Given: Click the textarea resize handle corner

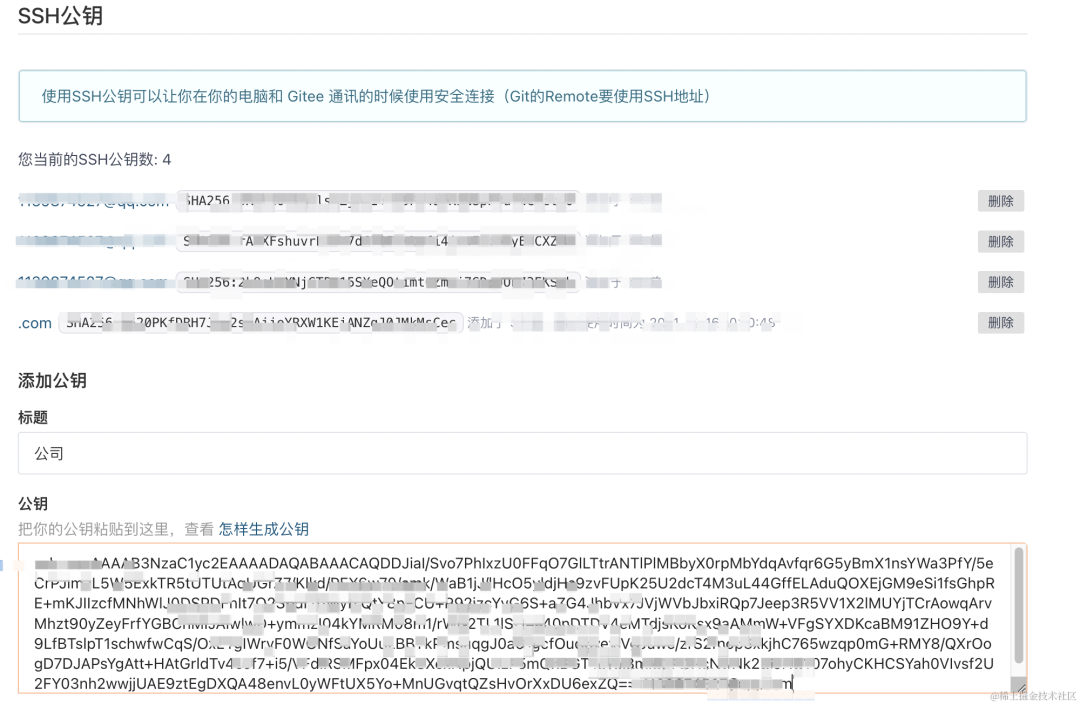Looking at the screenshot, I should (1018, 685).
